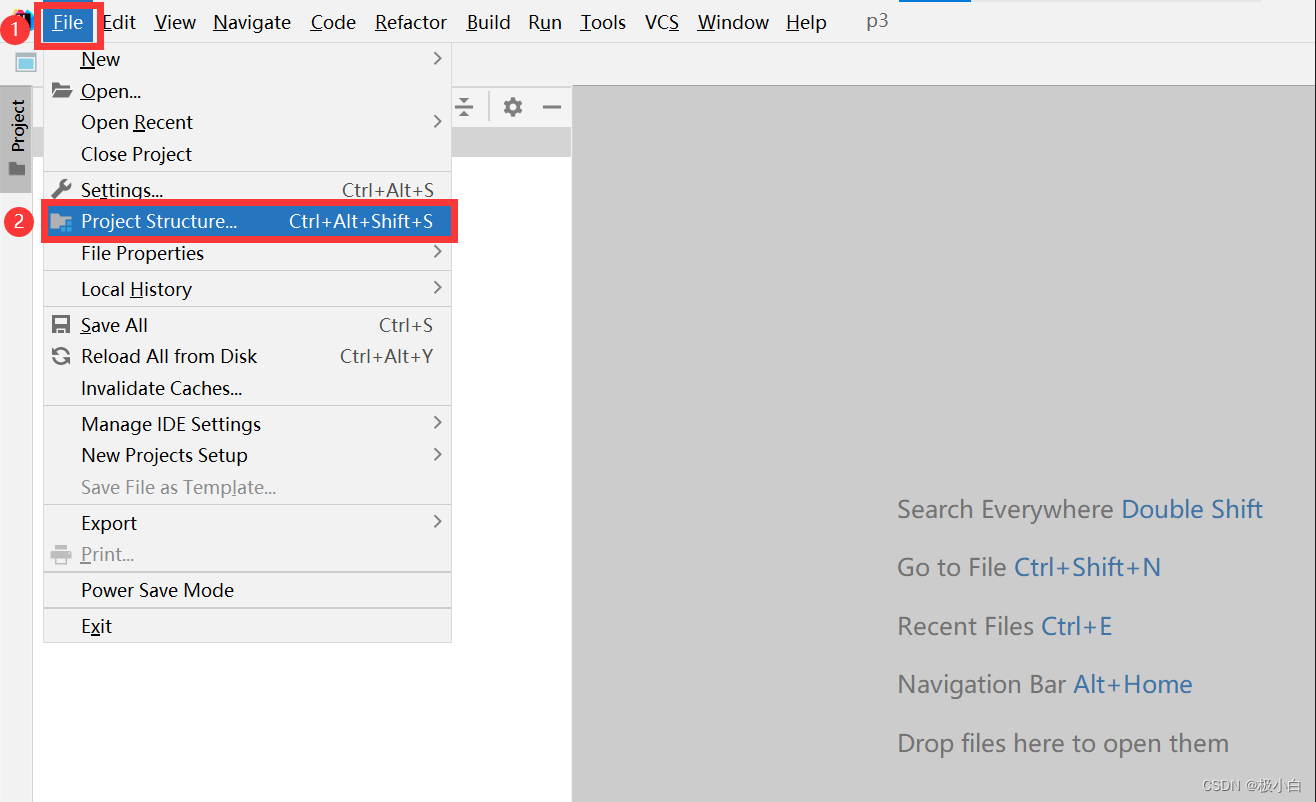Screen dimensions: 1316x802
Task: Open the Refactor menu
Action: pyautogui.click(x=411, y=22)
